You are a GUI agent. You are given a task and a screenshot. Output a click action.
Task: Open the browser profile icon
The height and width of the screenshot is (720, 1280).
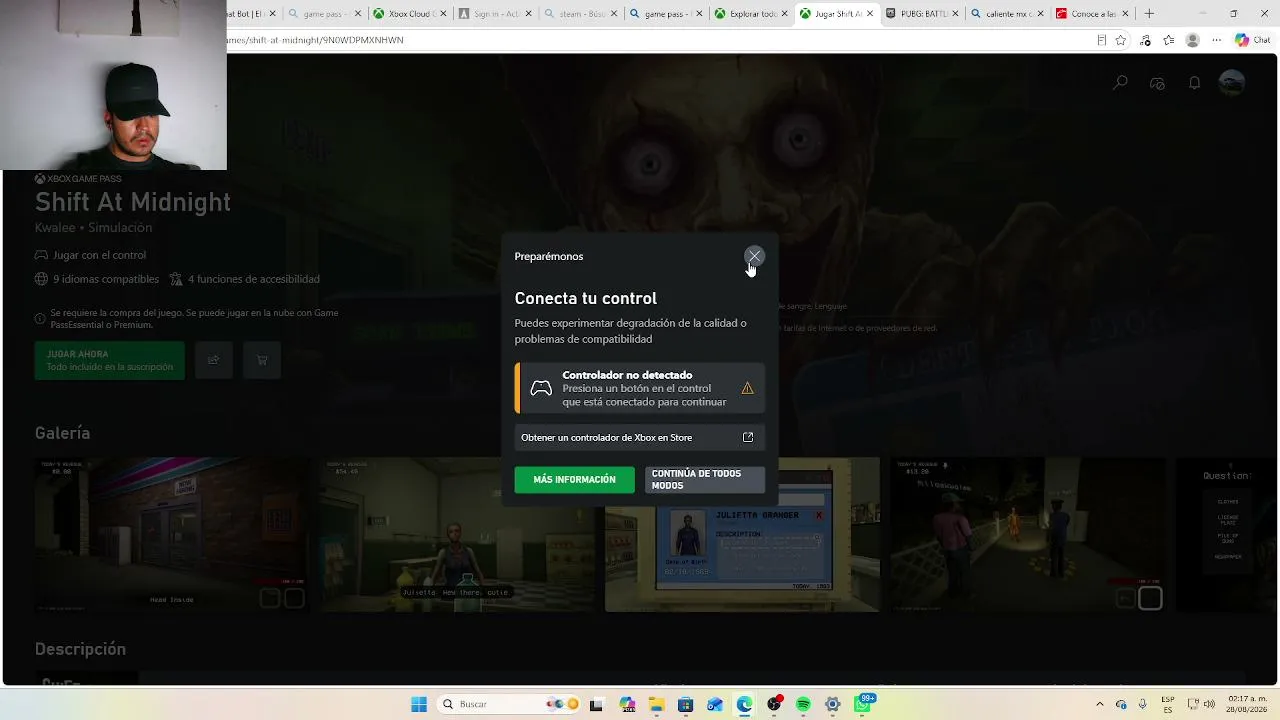point(1192,40)
